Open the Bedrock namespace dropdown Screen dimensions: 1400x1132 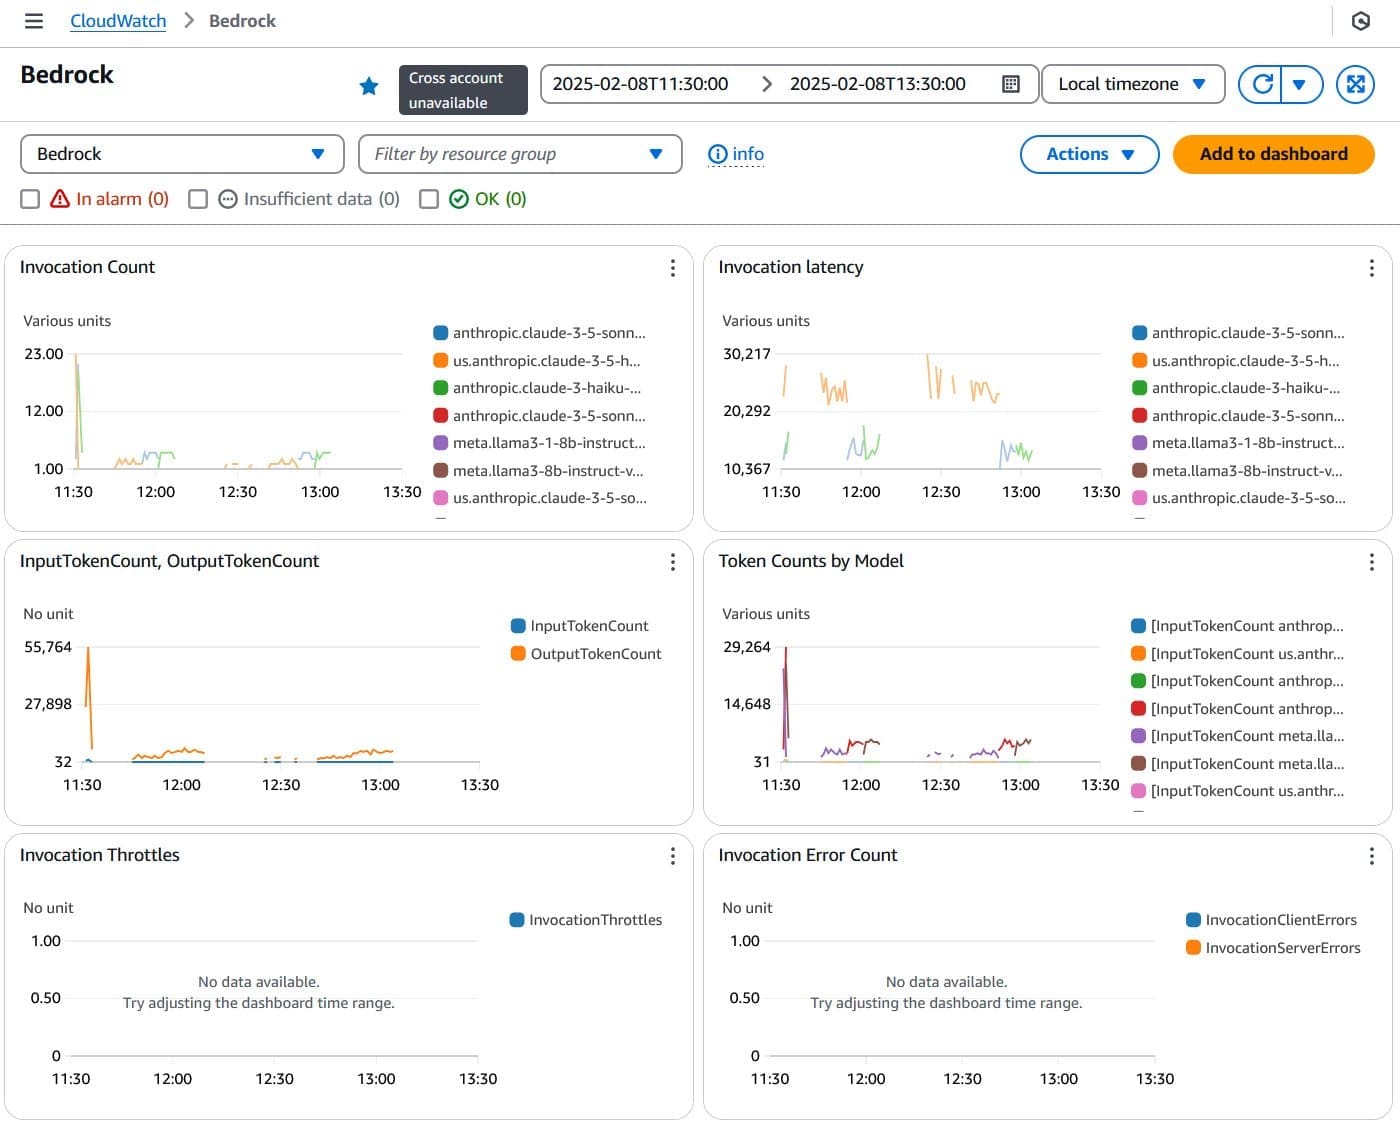[x=181, y=154]
